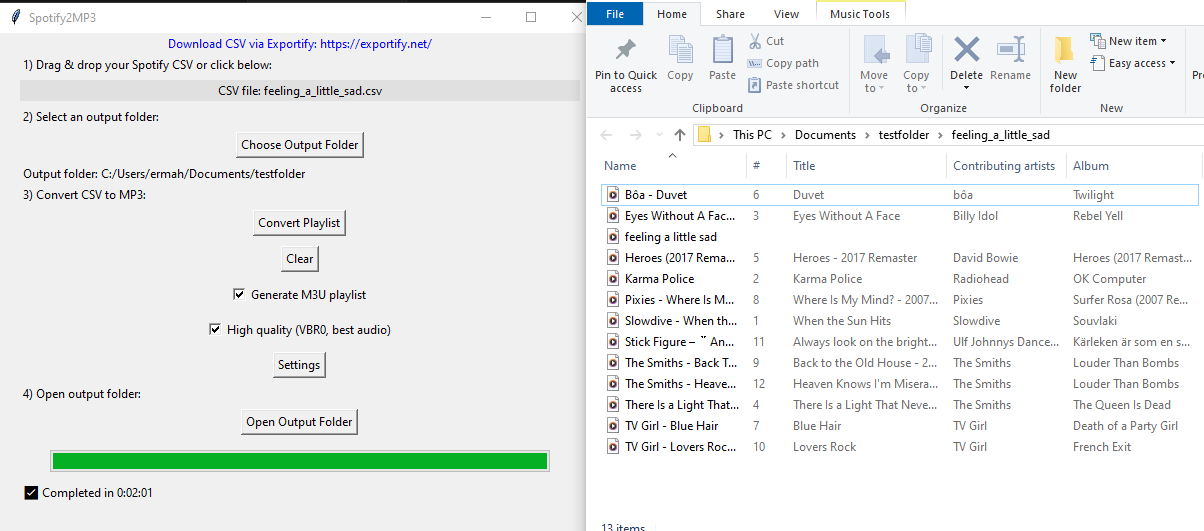This screenshot has width=1204, height=531.
Task: Click the Rename icon
Action: pos(1011,50)
